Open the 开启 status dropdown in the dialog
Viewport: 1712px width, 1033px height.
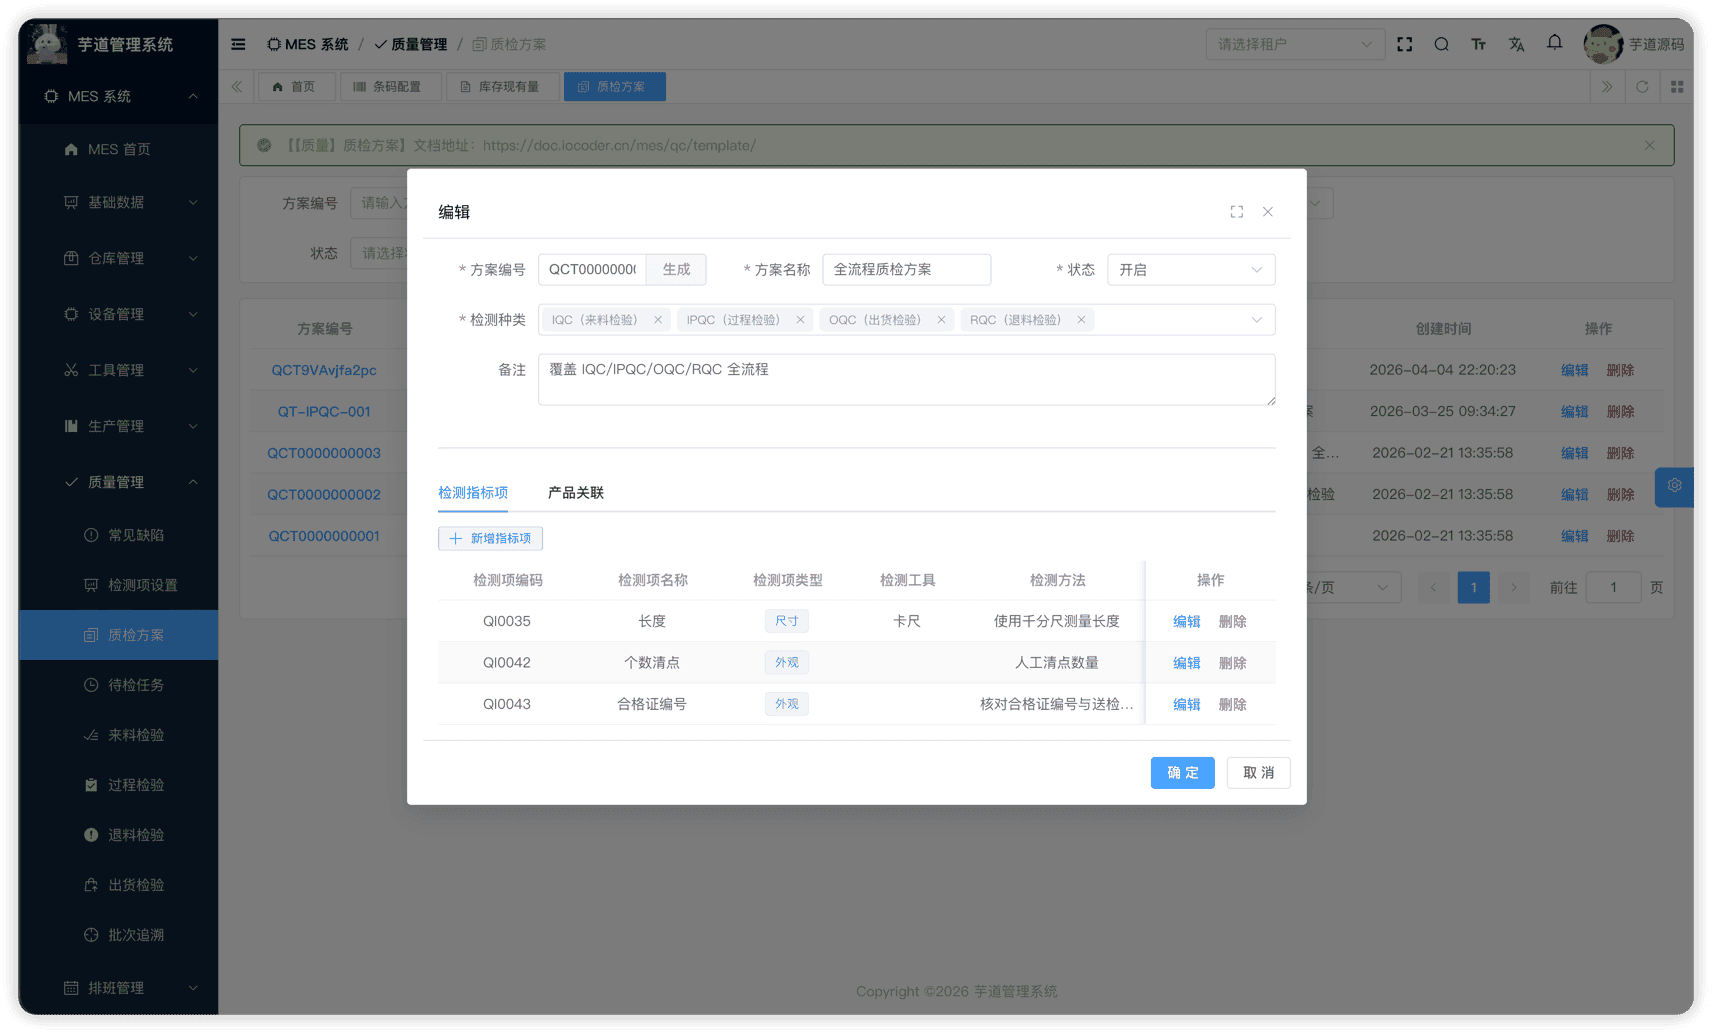click(x=1190, y=269)
